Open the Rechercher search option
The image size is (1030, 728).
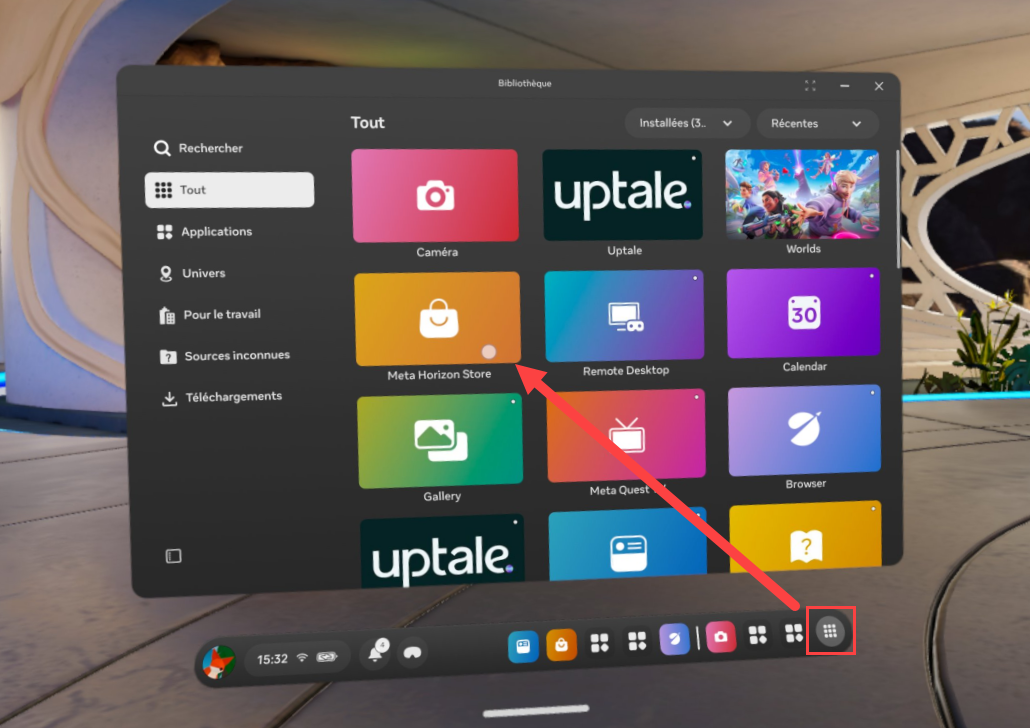coord(198,148)
